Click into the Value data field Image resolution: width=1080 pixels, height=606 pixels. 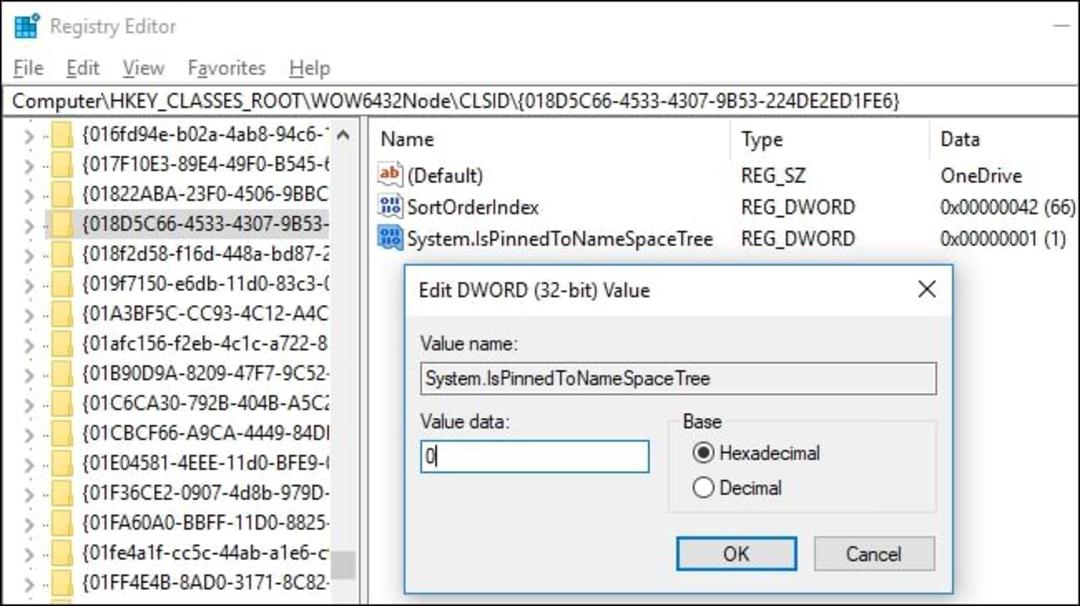click(x=534, y=457)
